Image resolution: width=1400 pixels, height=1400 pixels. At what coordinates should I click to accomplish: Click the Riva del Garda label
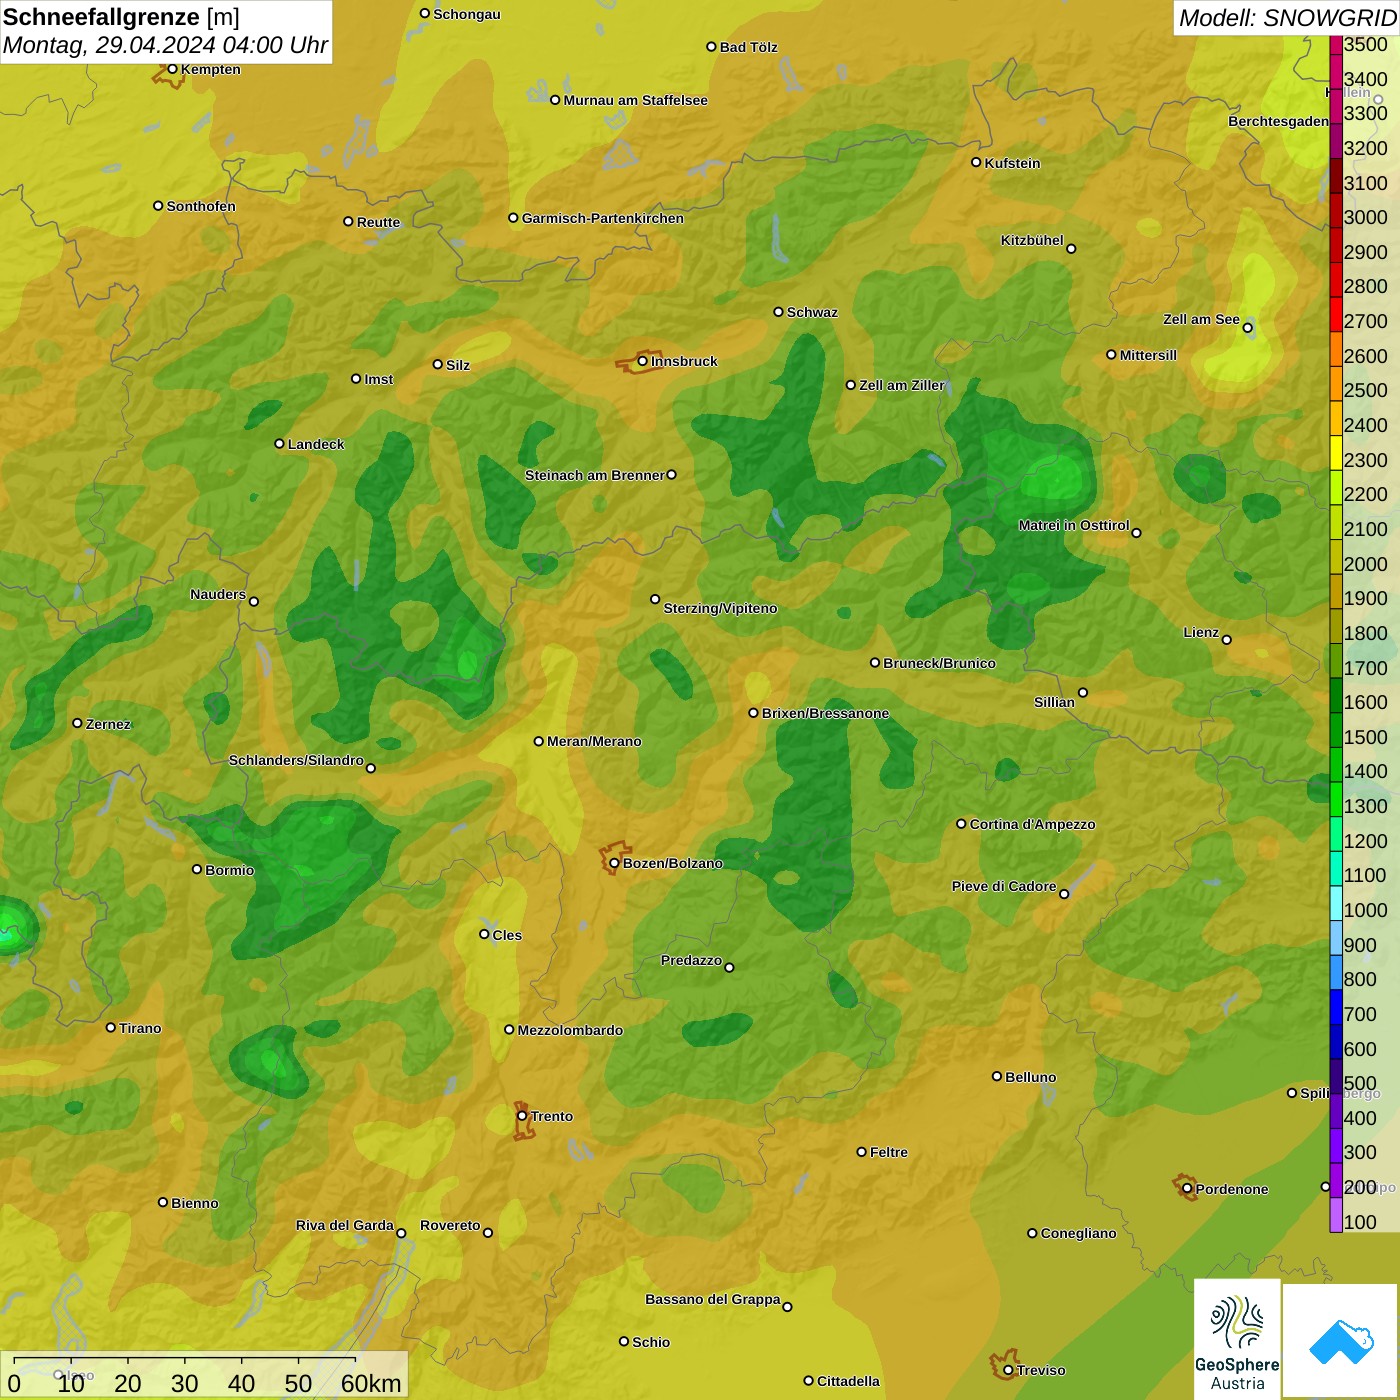click(x=345, y=1225)
